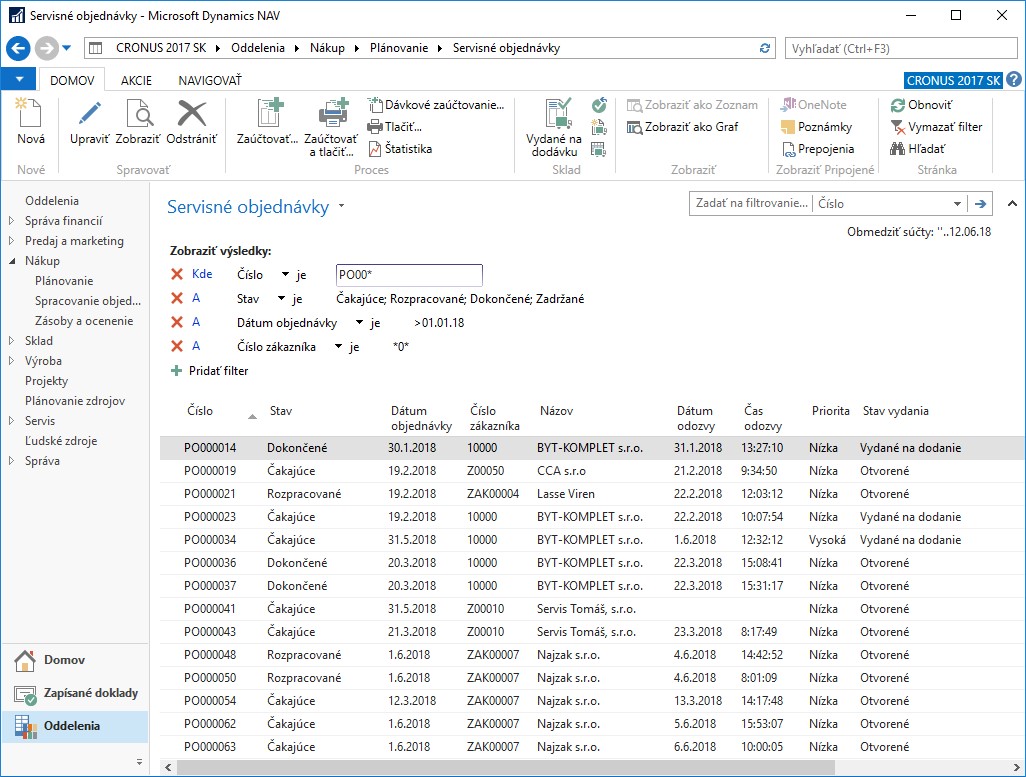Open the navigation history dropdown arrow

[x=66, y=48]
